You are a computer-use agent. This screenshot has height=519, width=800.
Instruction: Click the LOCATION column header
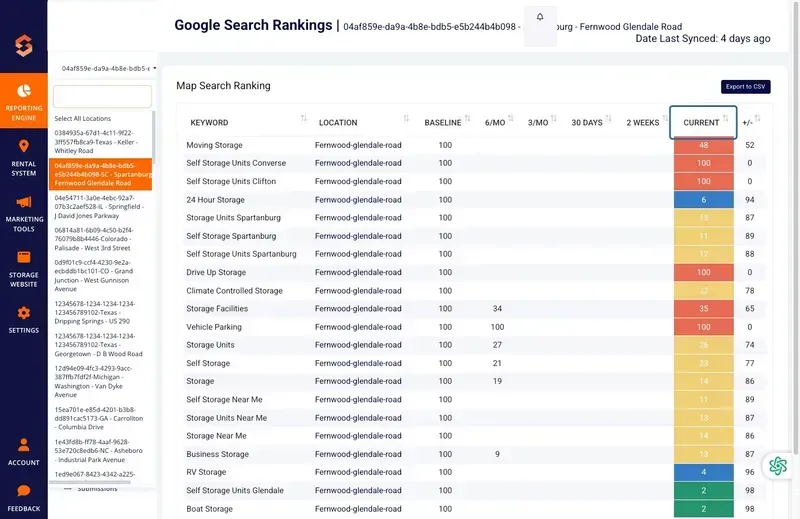pyautogui.click(x=338, y=122)
